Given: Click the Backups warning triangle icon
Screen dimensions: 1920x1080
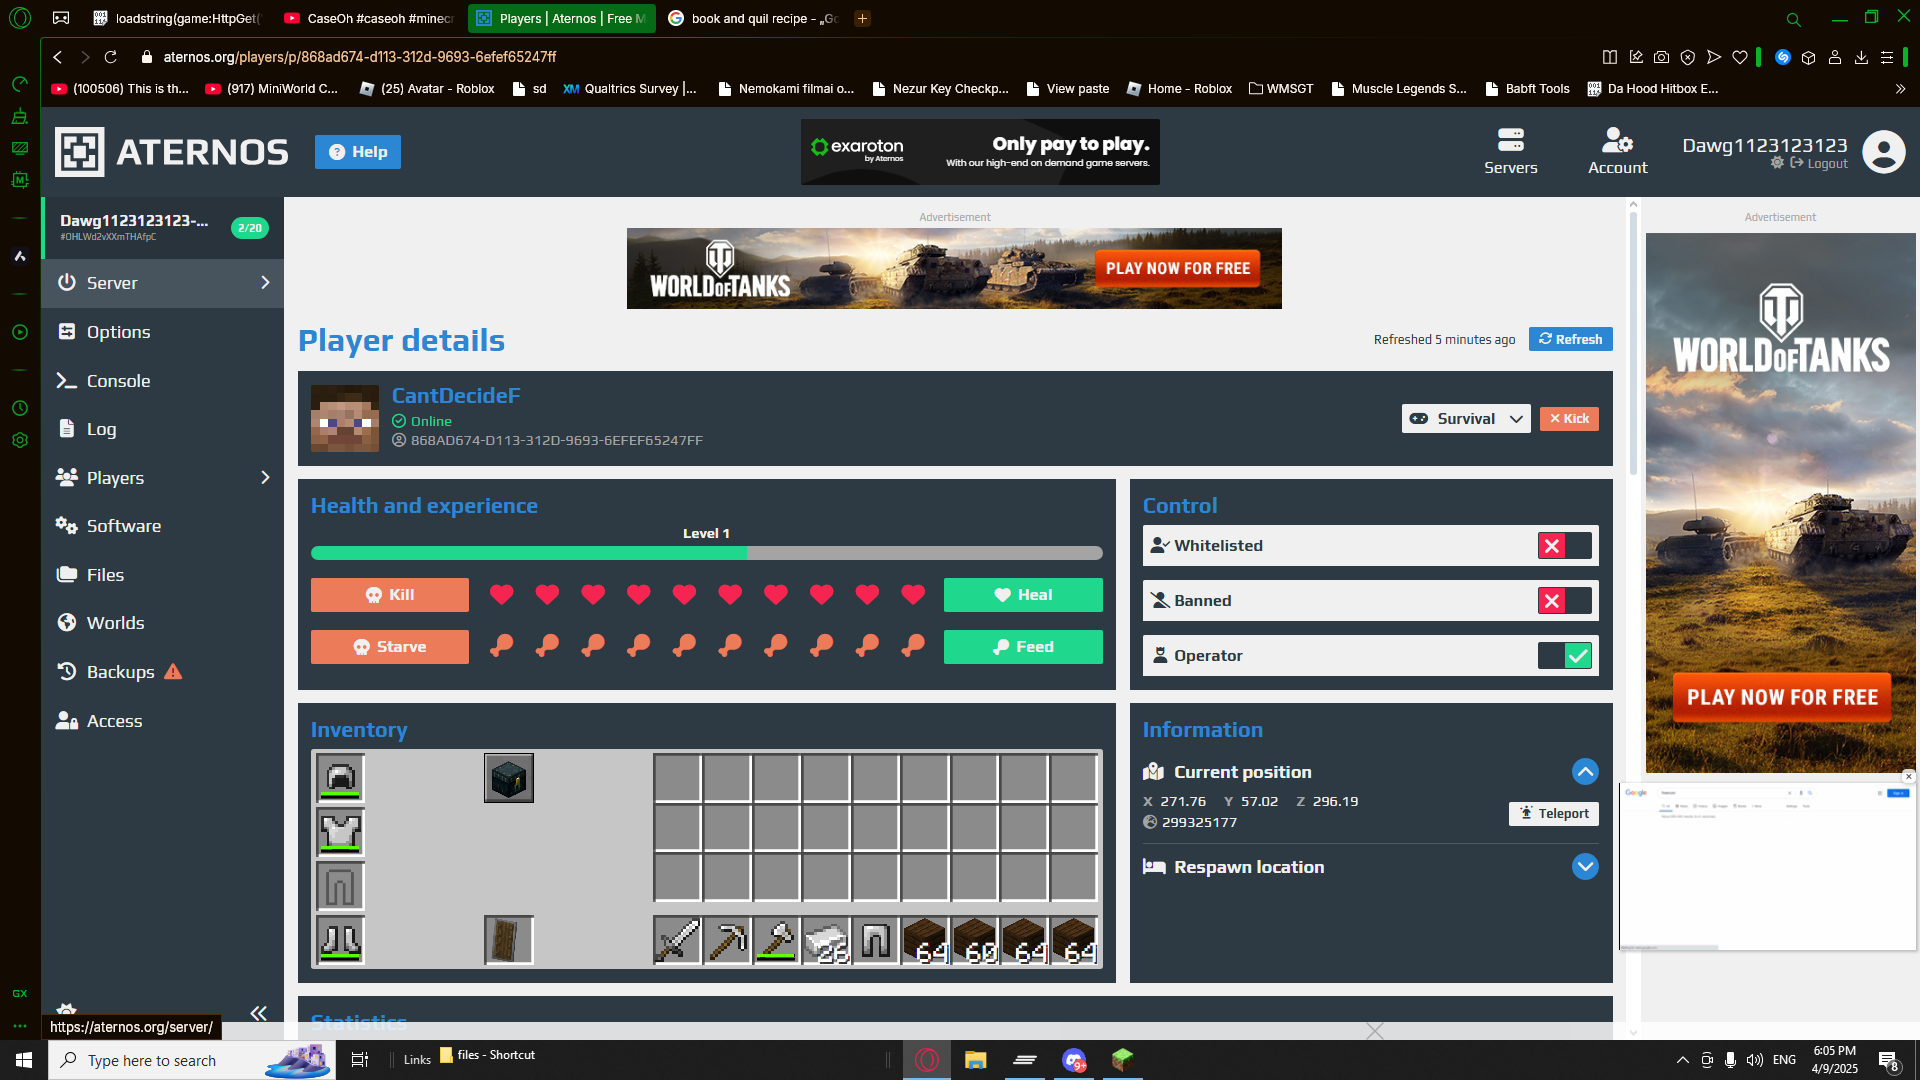Looking at the screenshot, I should pyautogui.click(x=173, y=671).
